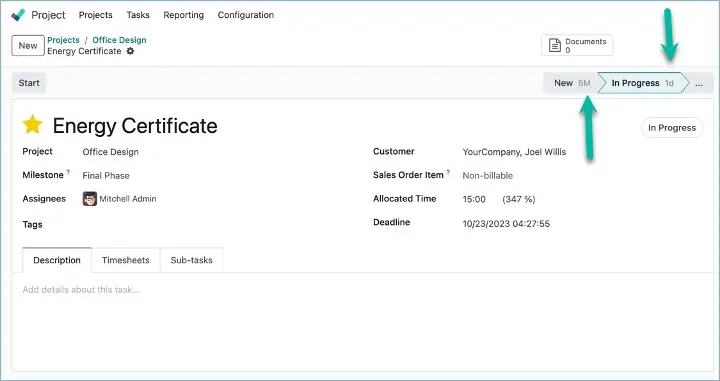Switch to the Description tab
The image size is (720, 381).
pyautogui.click(x=57, y=260)
